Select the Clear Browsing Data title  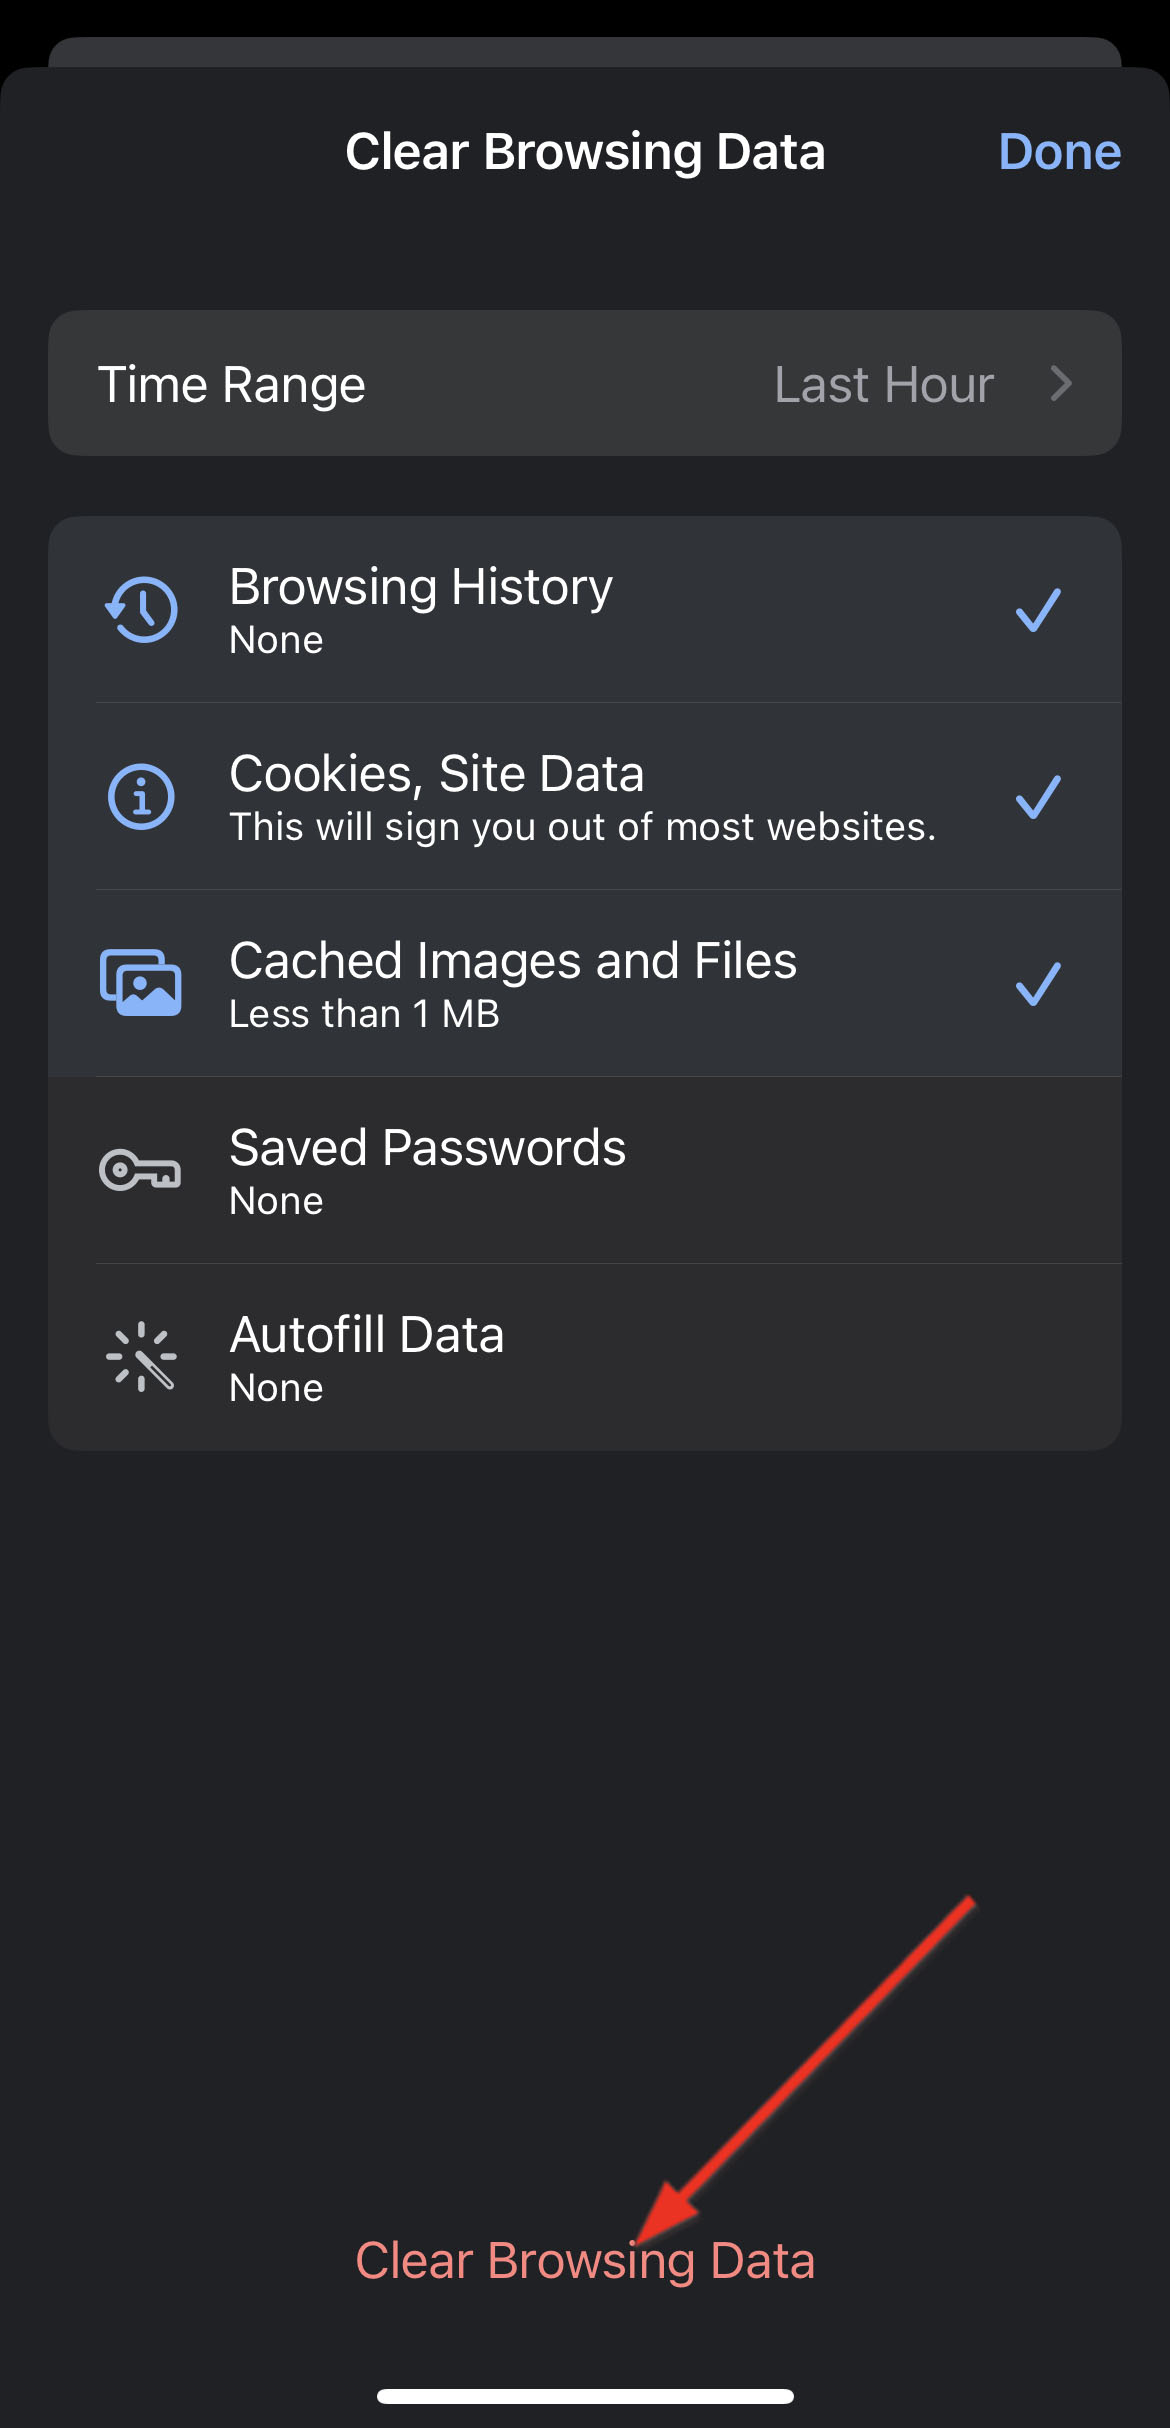tap(585, 152)
